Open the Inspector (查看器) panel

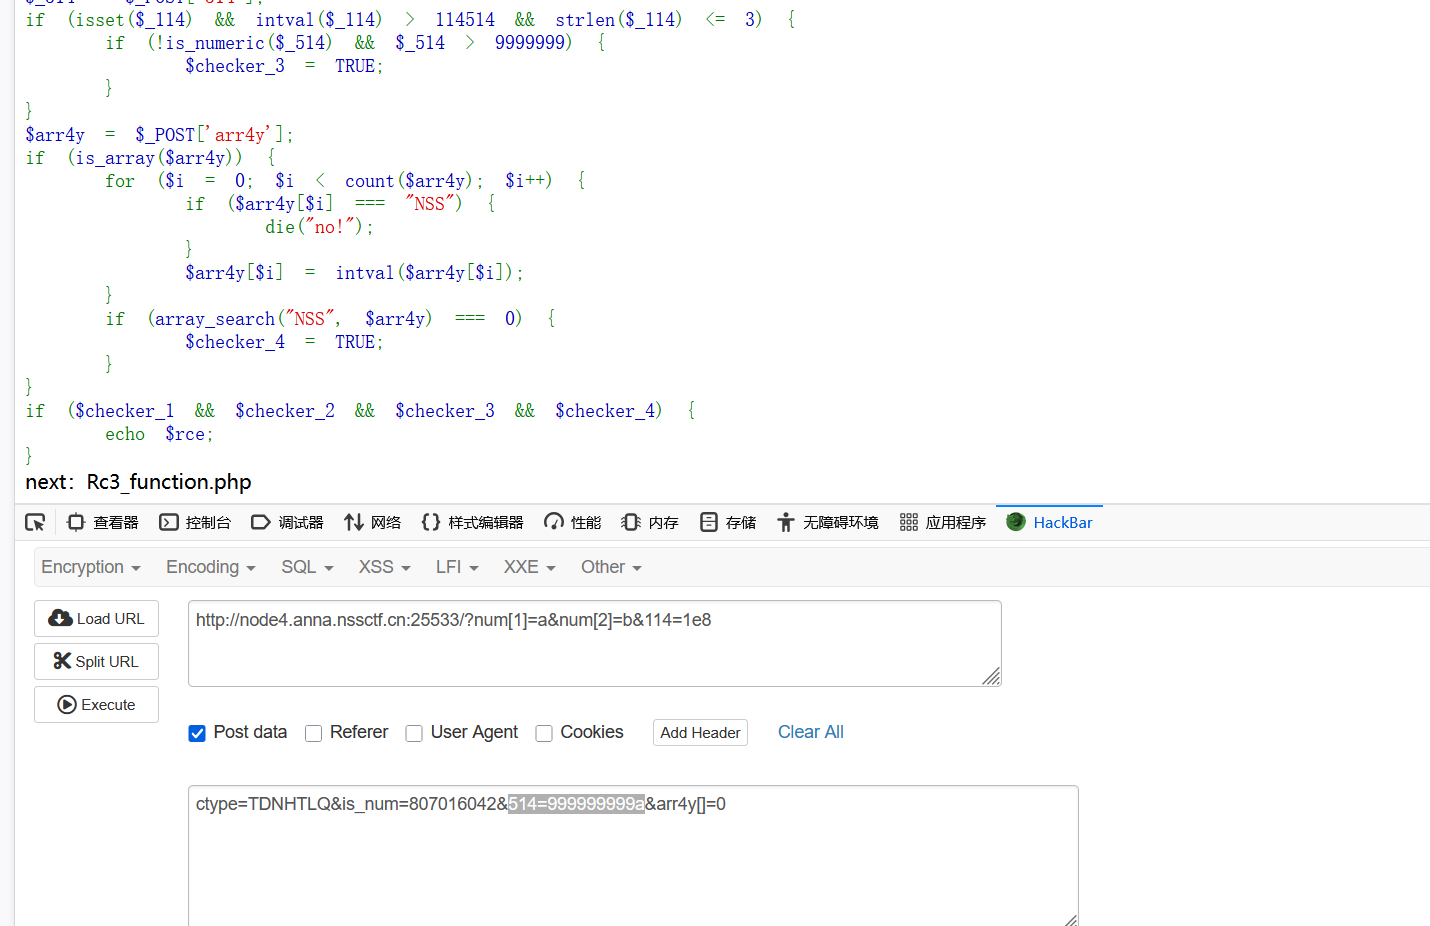(103, 522)
